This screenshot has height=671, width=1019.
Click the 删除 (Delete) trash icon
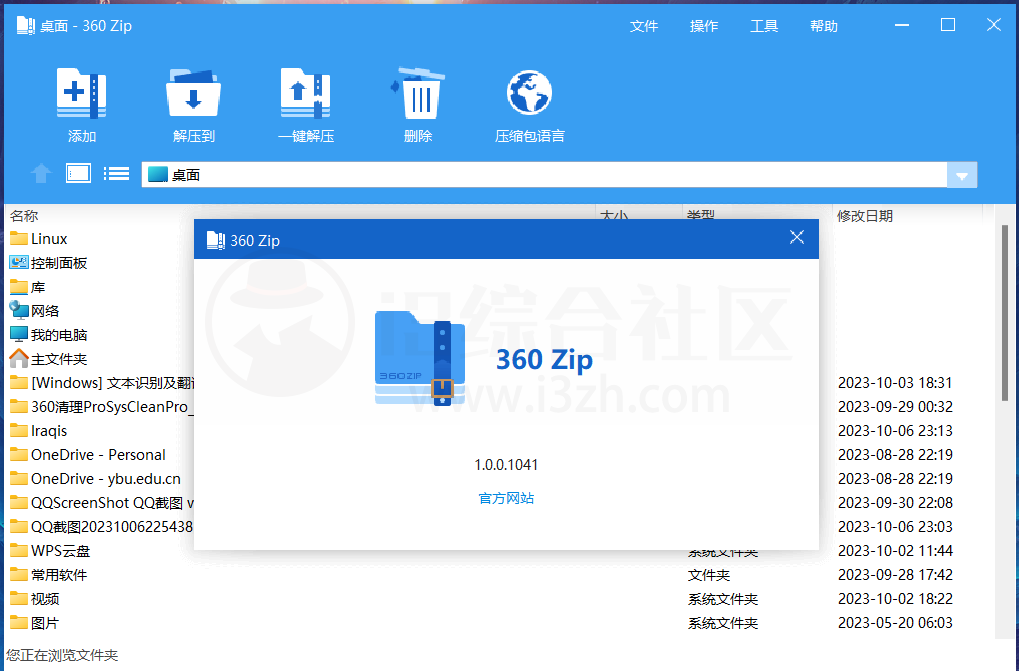point(417,94)
